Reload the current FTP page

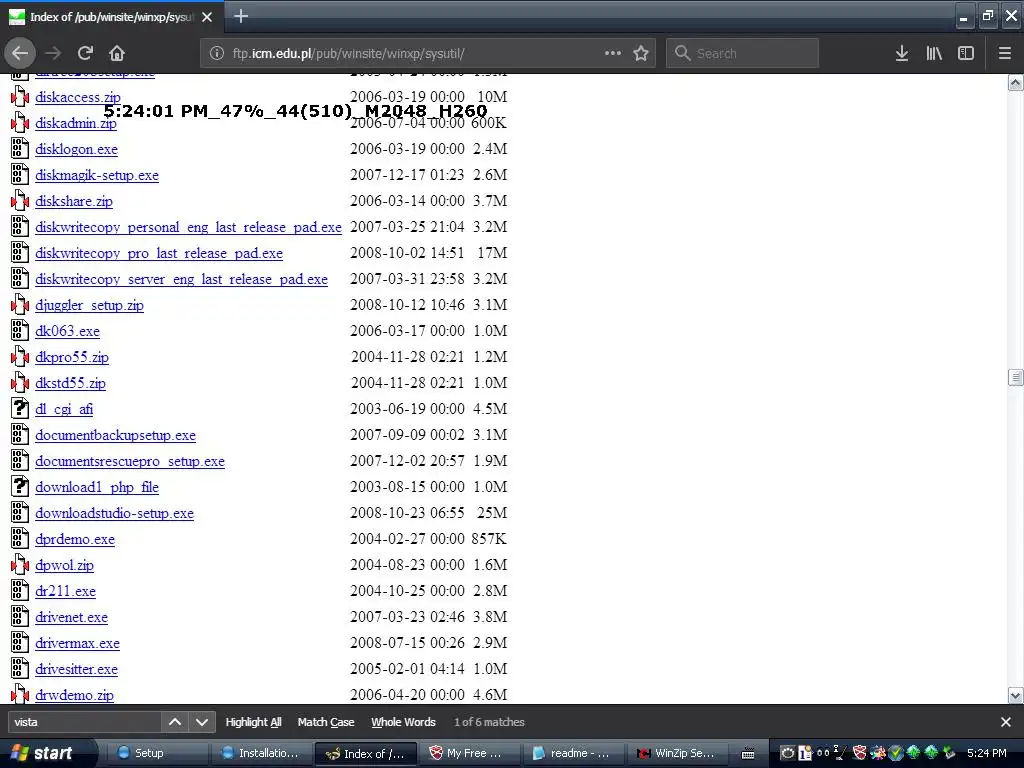click(x=85, y=53)
